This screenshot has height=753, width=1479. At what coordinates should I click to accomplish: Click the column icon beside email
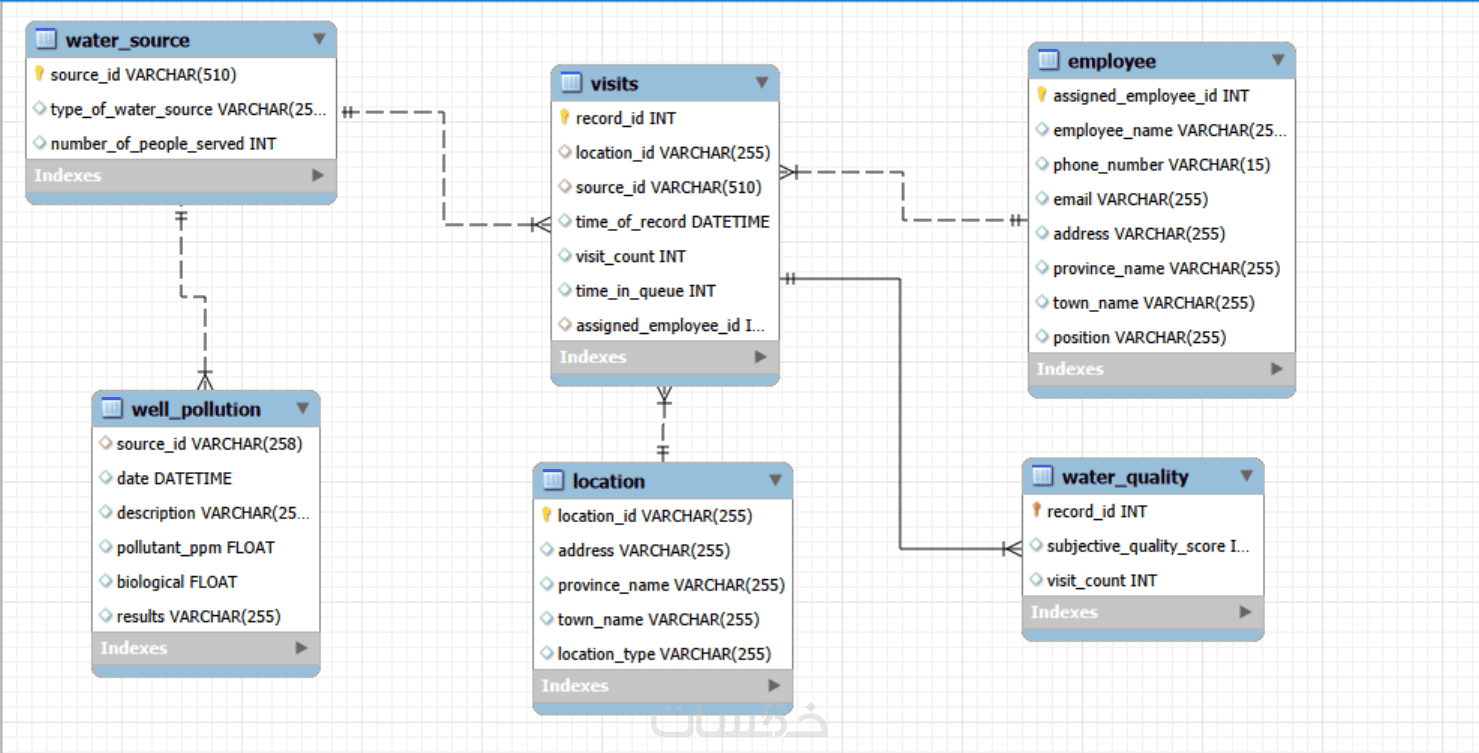click(1042, 199)
